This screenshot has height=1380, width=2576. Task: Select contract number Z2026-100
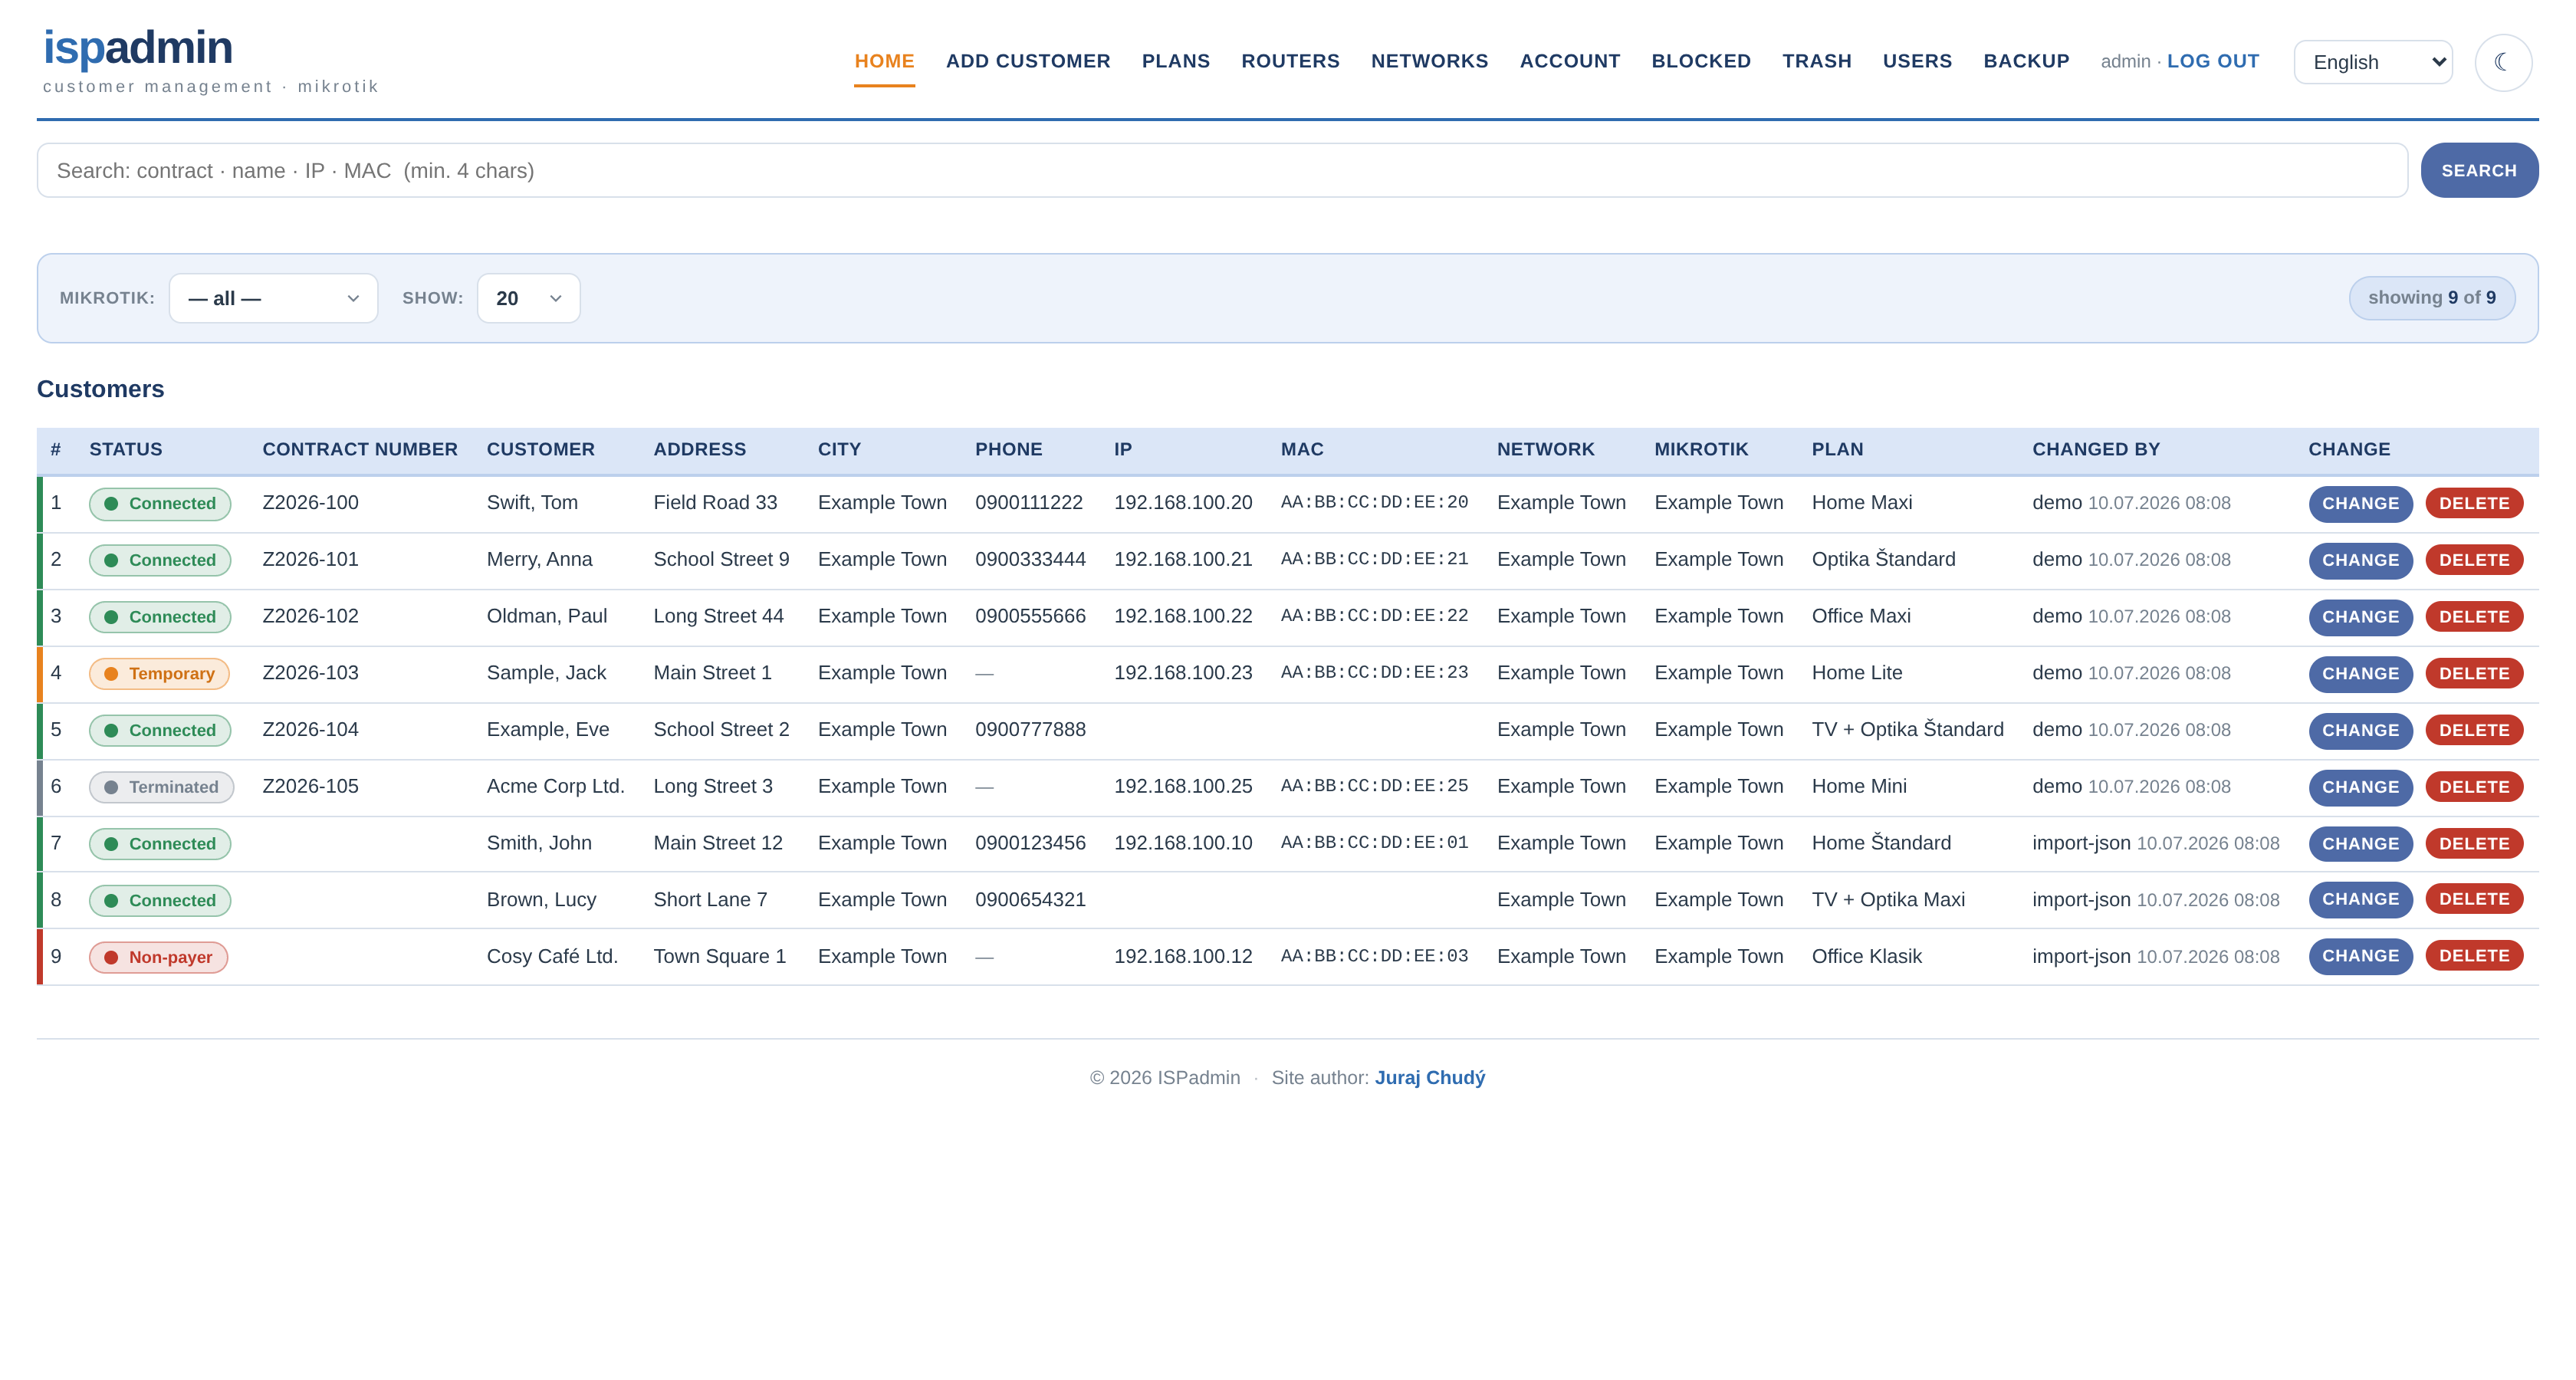pyautogui.click(x=310, y=502)
